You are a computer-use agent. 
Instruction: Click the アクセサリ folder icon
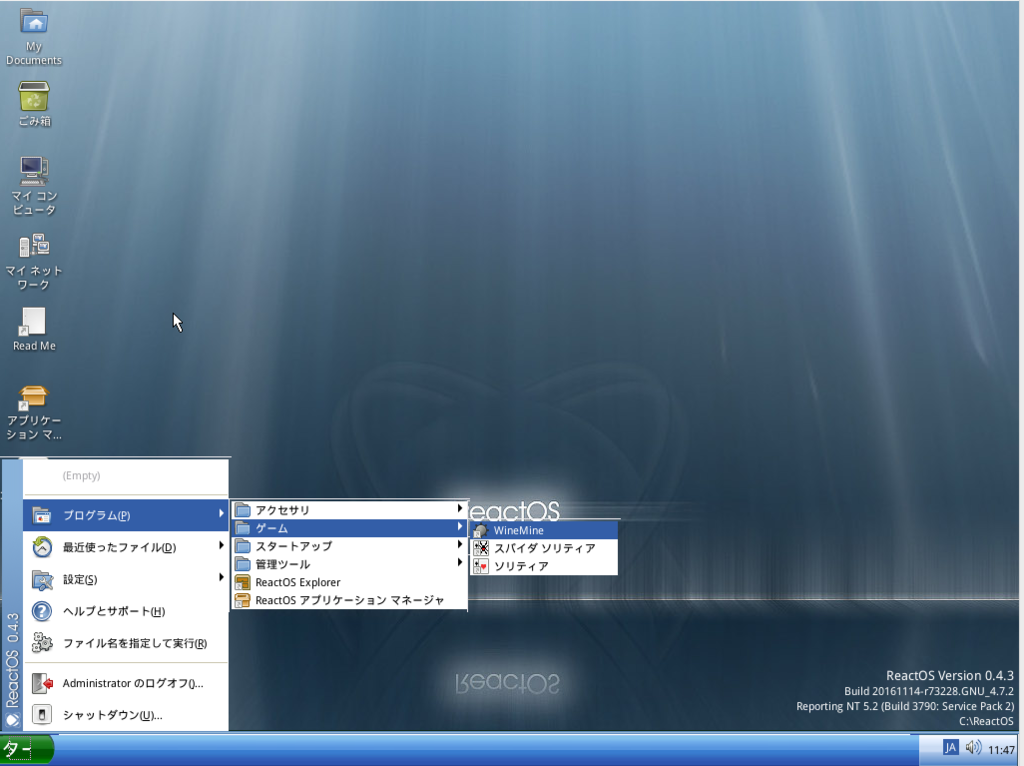coord(242,509)
